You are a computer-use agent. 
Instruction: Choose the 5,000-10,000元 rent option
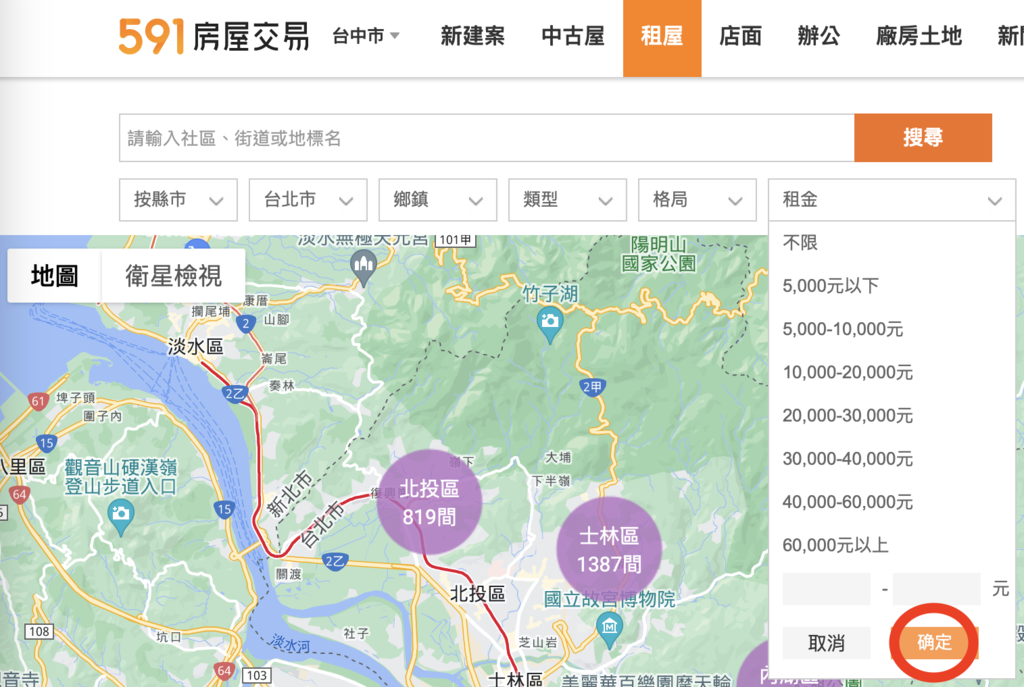click(842, 329)
